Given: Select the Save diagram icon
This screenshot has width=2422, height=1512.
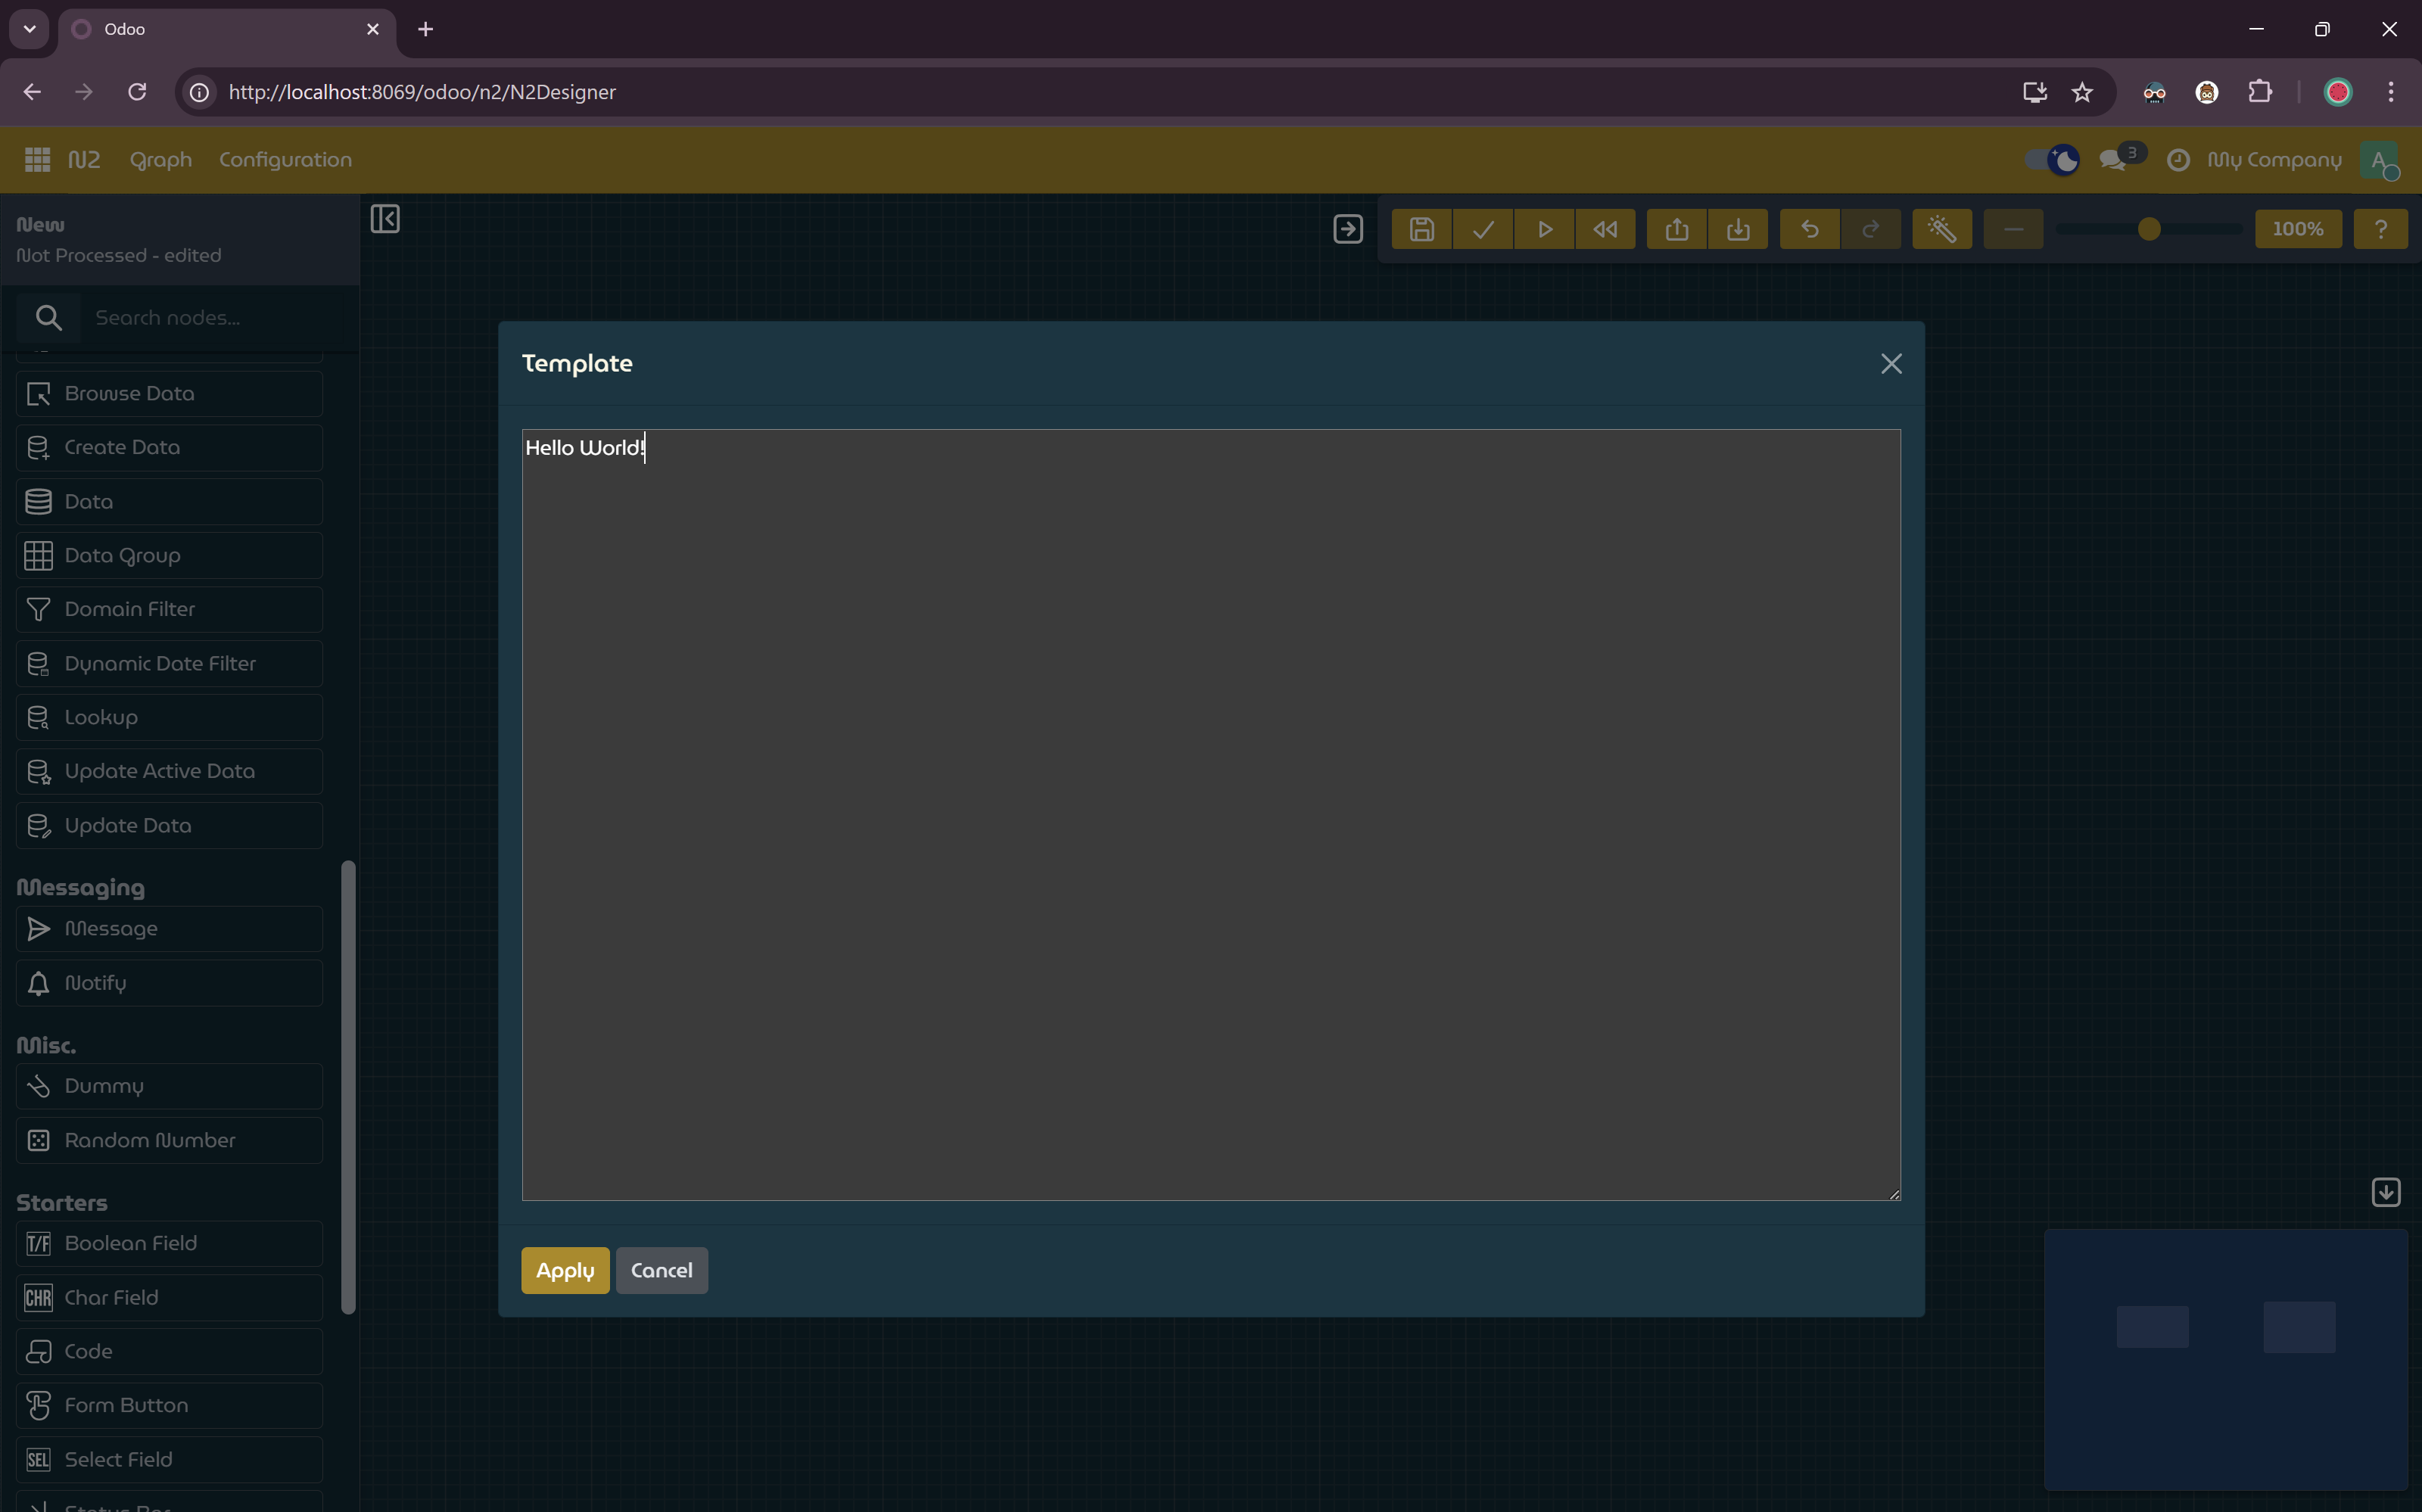Looking at the screenshot, I should (1421, 228).
